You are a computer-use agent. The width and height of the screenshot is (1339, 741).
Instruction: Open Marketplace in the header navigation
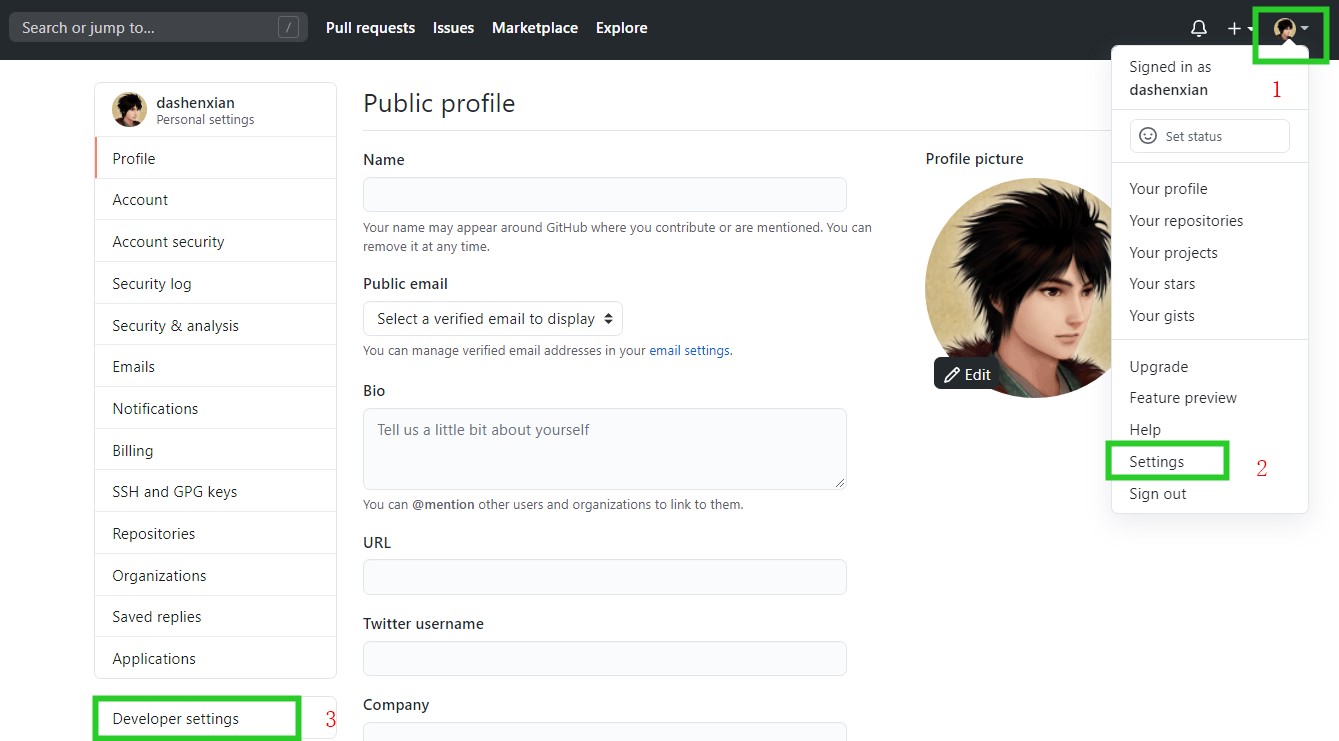(534, 28)
